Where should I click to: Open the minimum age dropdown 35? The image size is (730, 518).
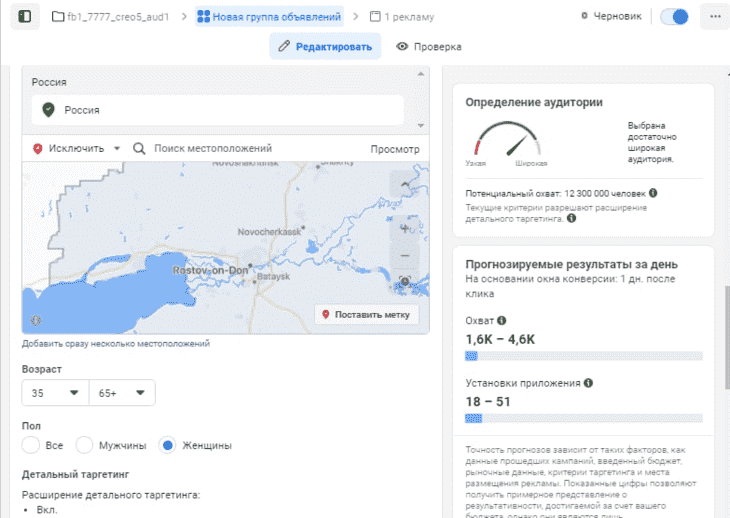pos(55,393)
